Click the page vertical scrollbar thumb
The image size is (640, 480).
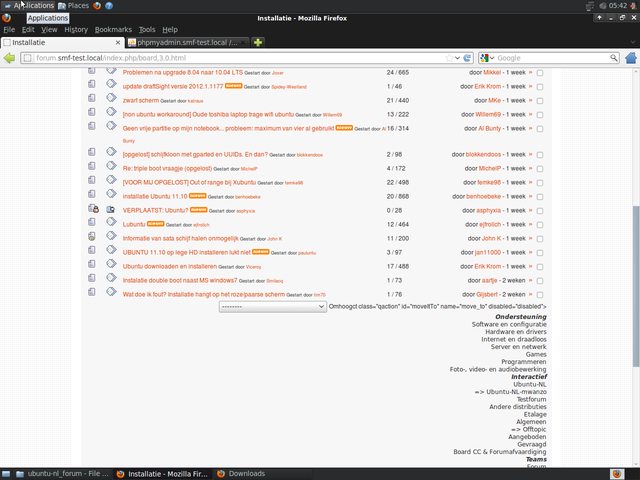pos(636,286)
